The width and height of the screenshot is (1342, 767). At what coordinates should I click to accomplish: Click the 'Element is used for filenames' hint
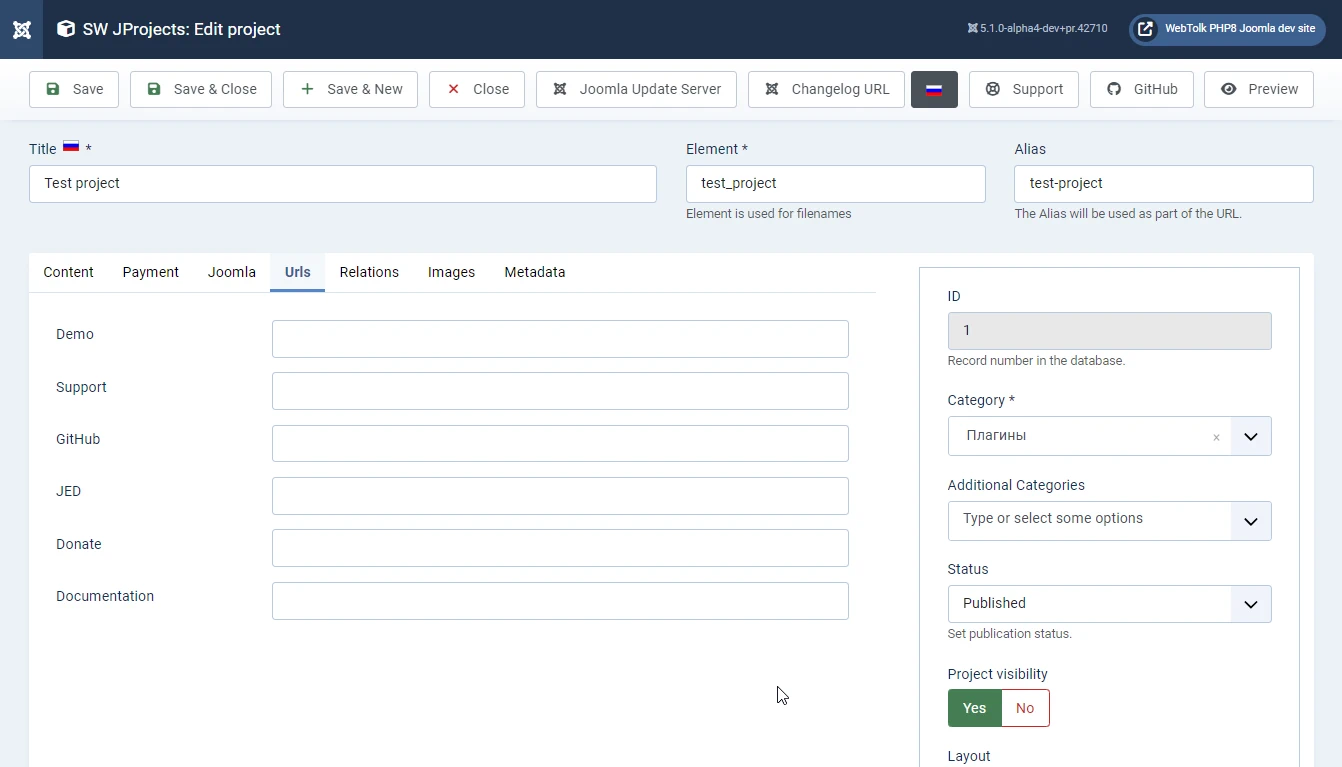point(769,214)
